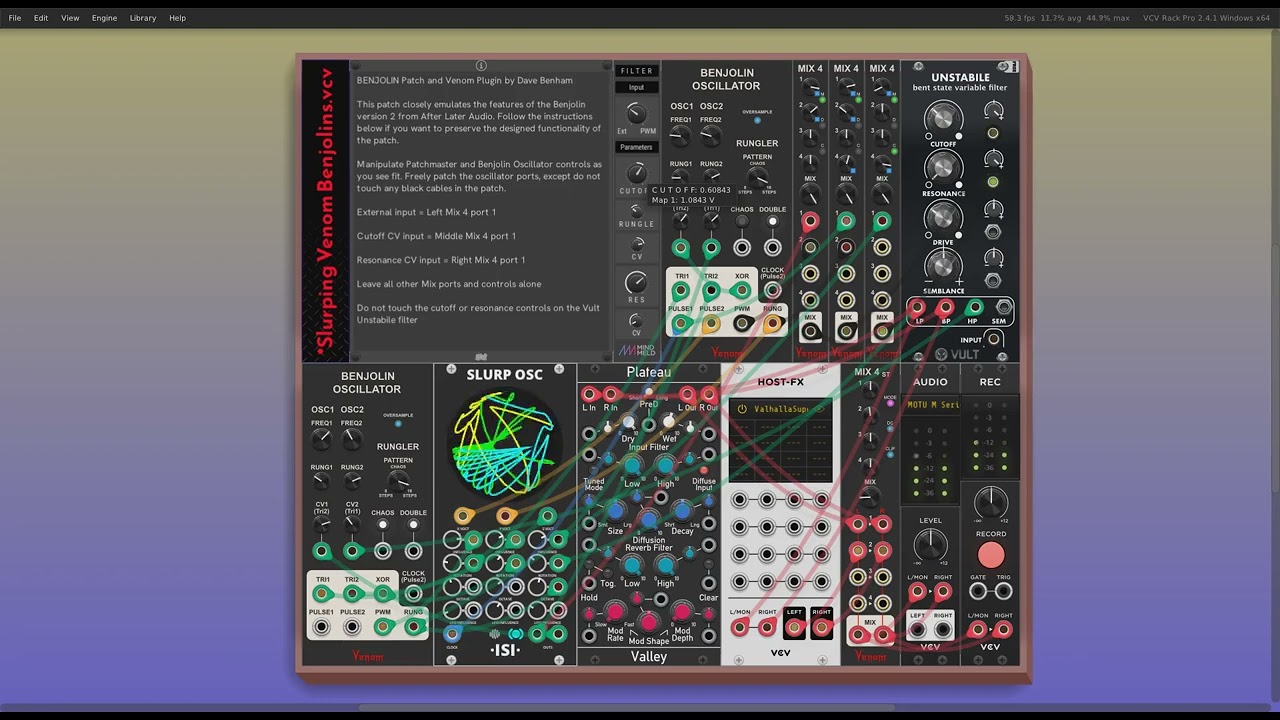Open the Library menu
The height and width of the screenshot is (720, 1280).
(x=143, y=18)
